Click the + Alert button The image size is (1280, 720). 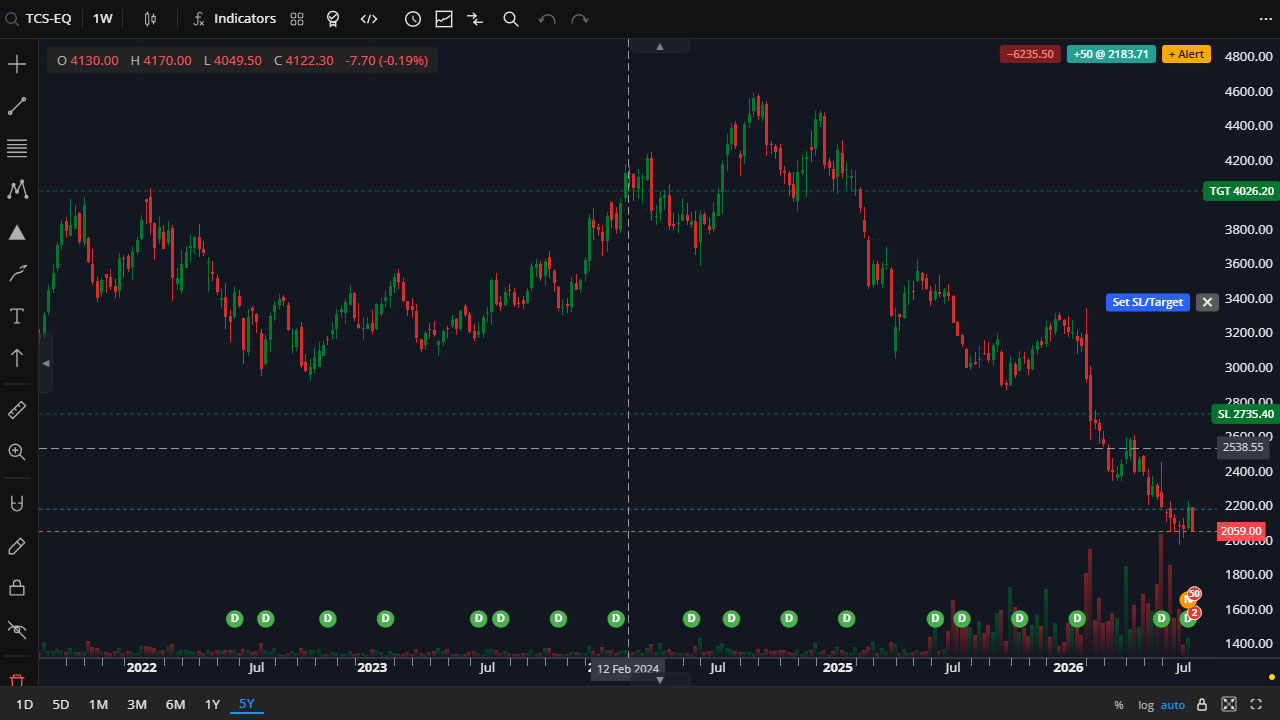click(x=1186, y=54)
